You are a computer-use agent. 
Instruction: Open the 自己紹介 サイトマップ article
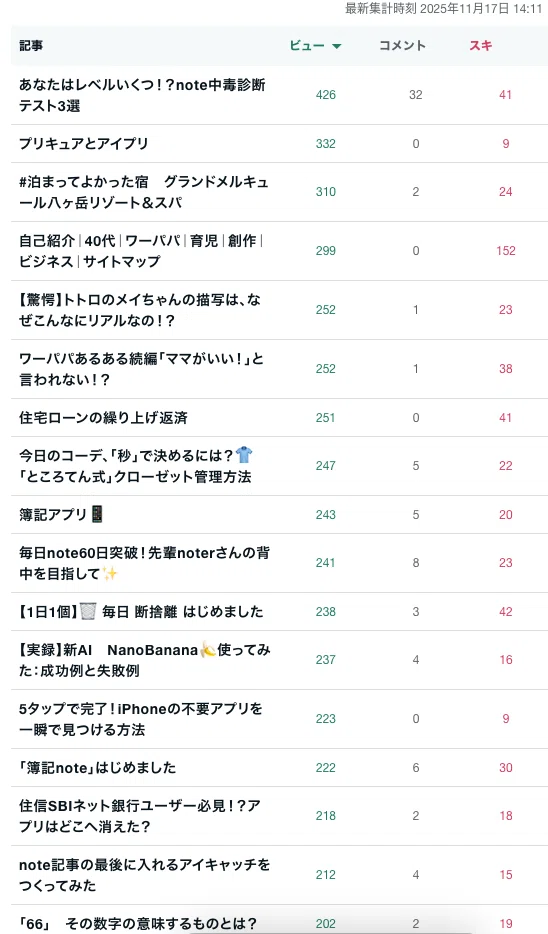141,251
